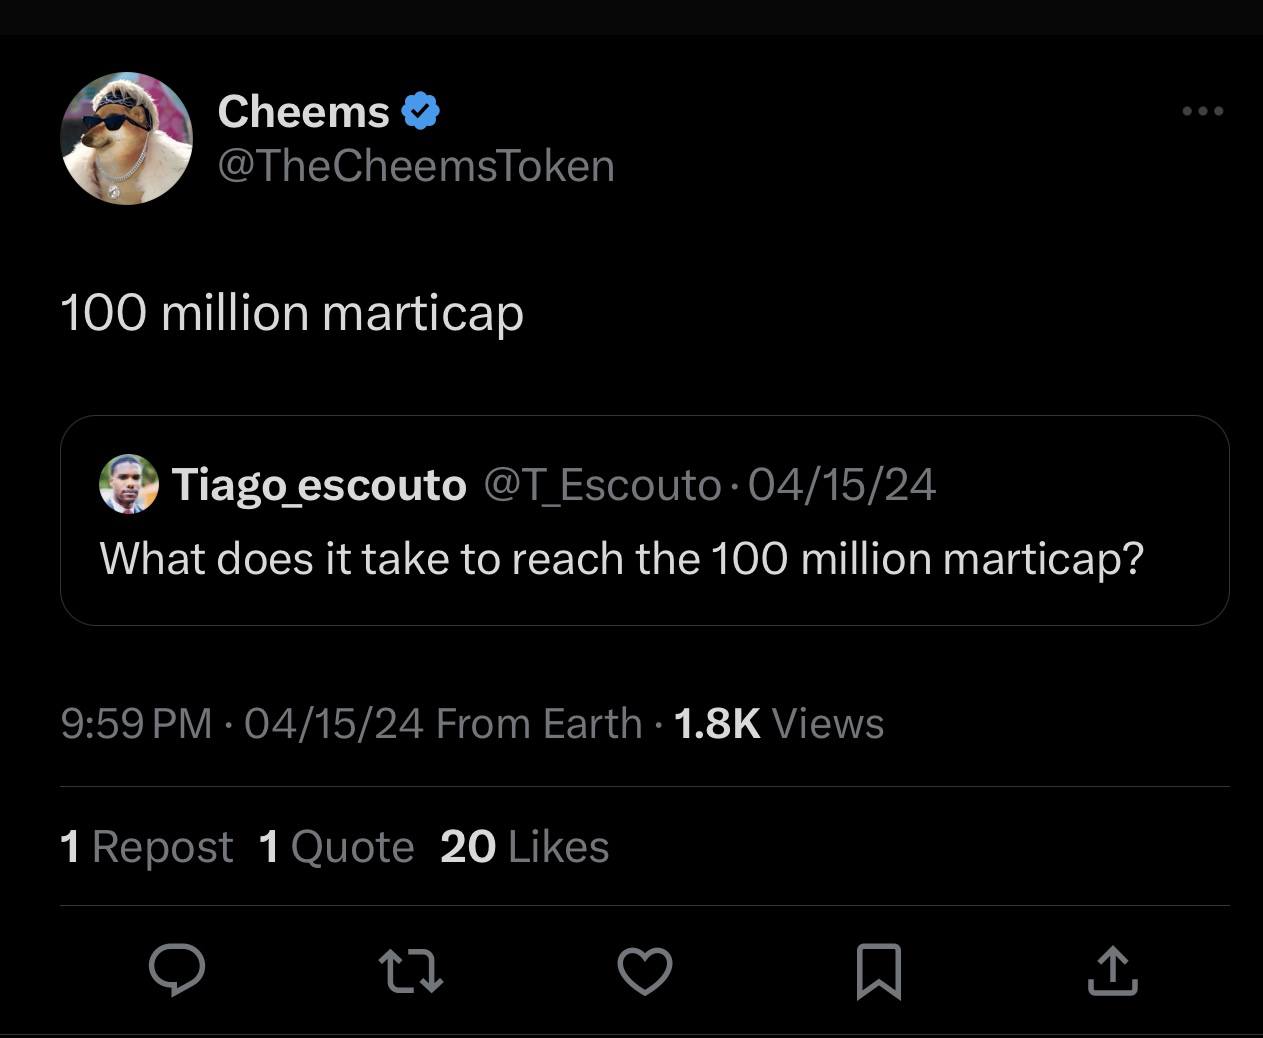The image size is (1263, 1038).
Task: Click the repost icon below the tweet
Action: [412, 968]
